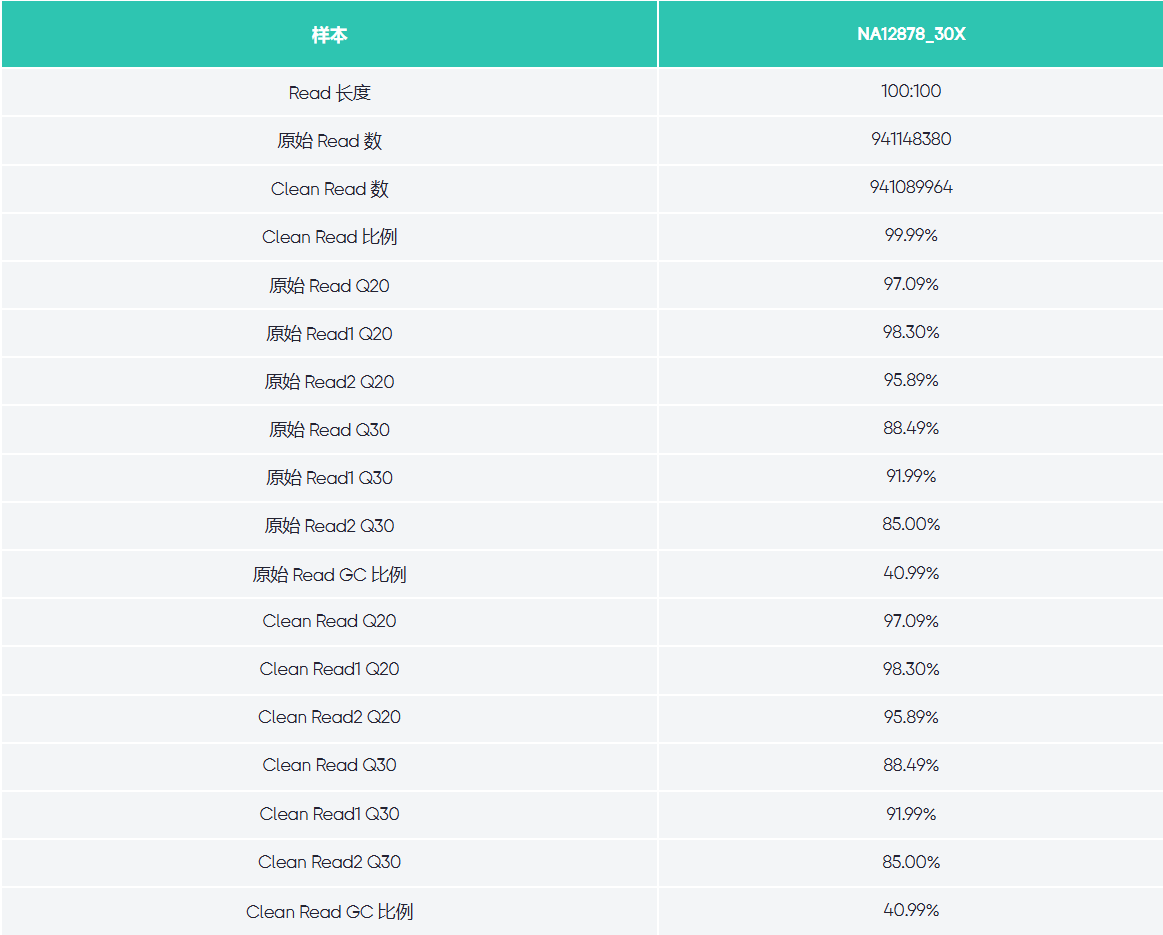Select the 原始 Read Q20 label
Viewport: 1163px width, 935px height.
point(329,285)
